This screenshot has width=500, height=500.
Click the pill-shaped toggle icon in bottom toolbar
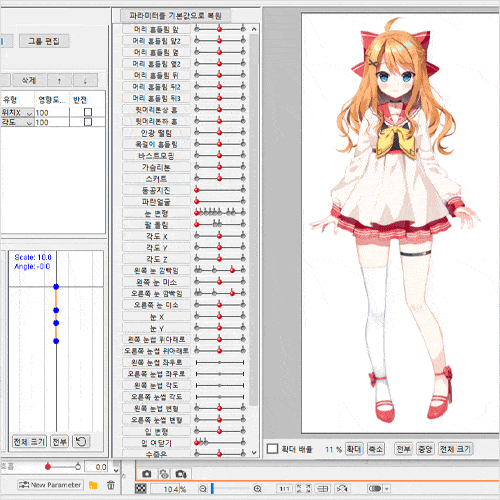click(375, 489)
